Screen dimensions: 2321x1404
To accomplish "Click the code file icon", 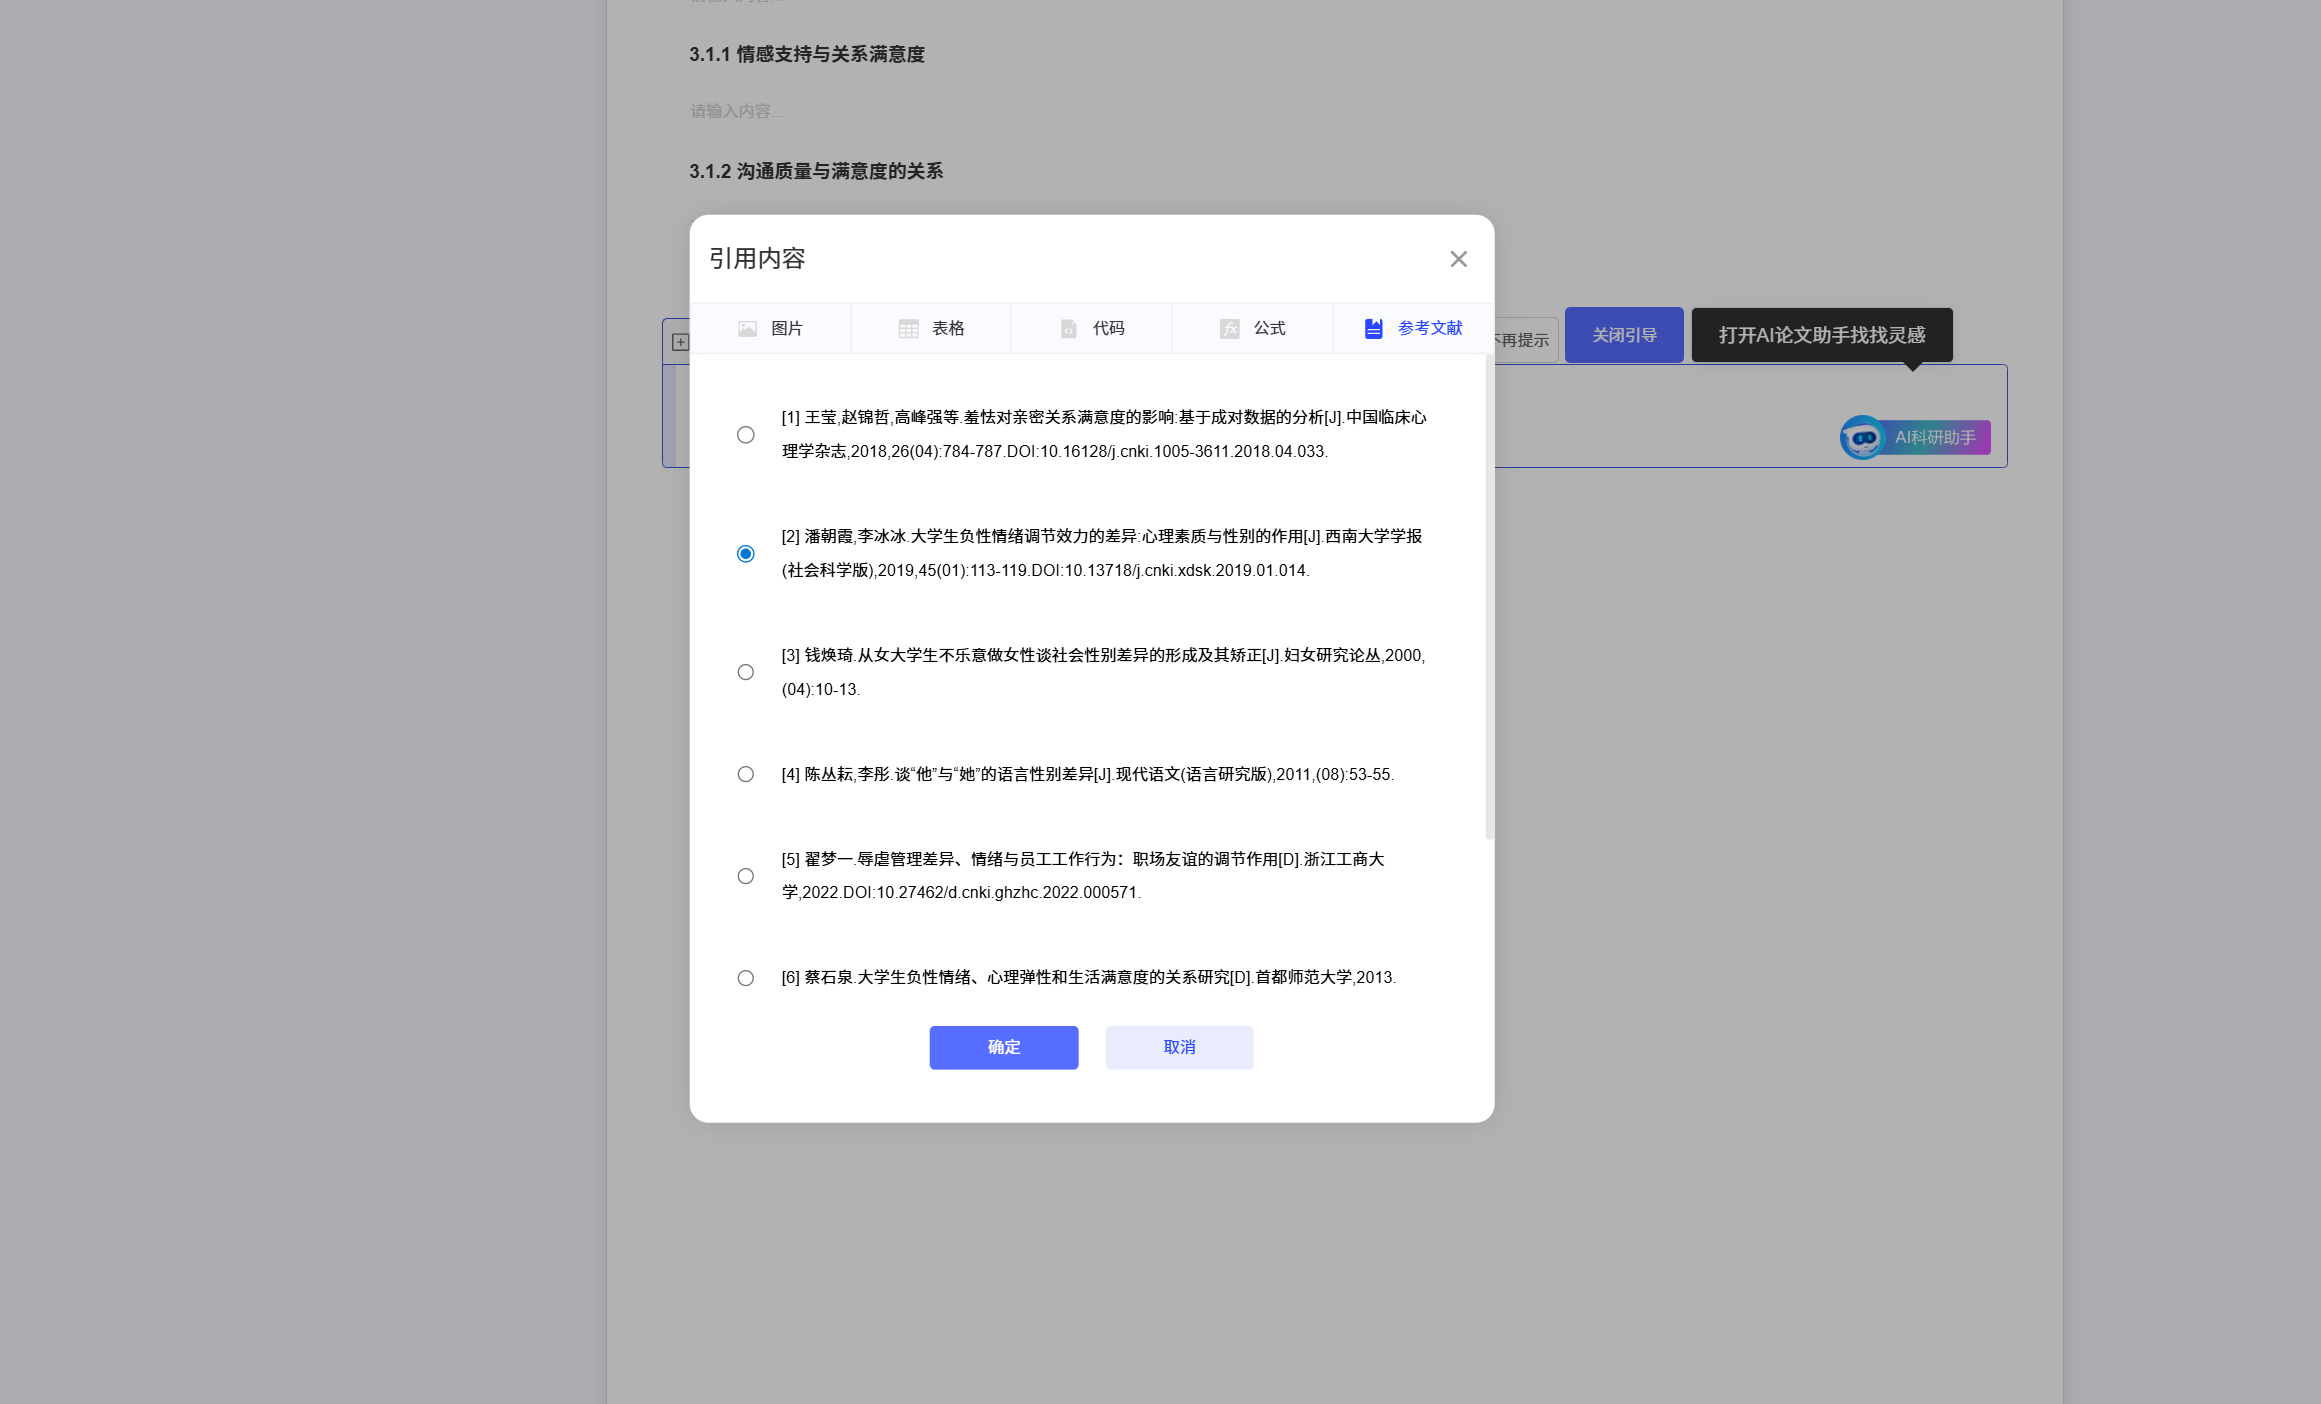I will pyautogui.click(x=1069, y=329).
